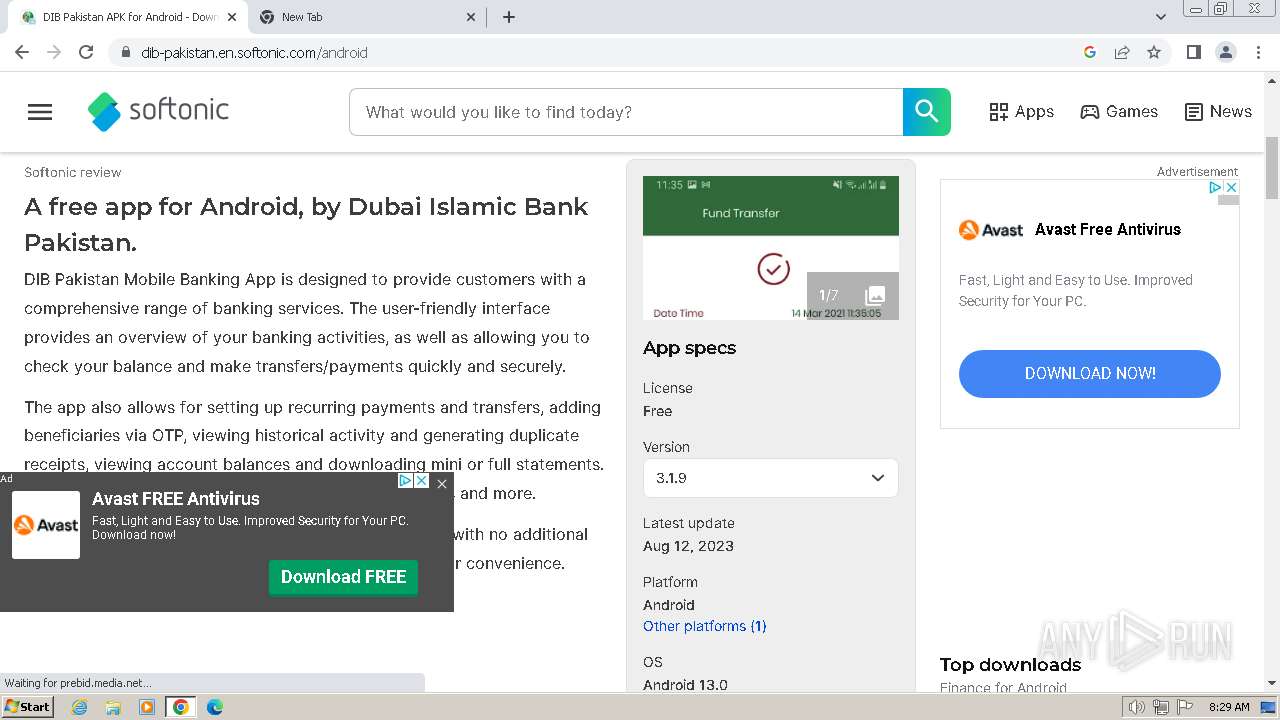Dismiss the sidebar Avast ad with X
The image size is (1280, 720).
[x=1232, y=187]
